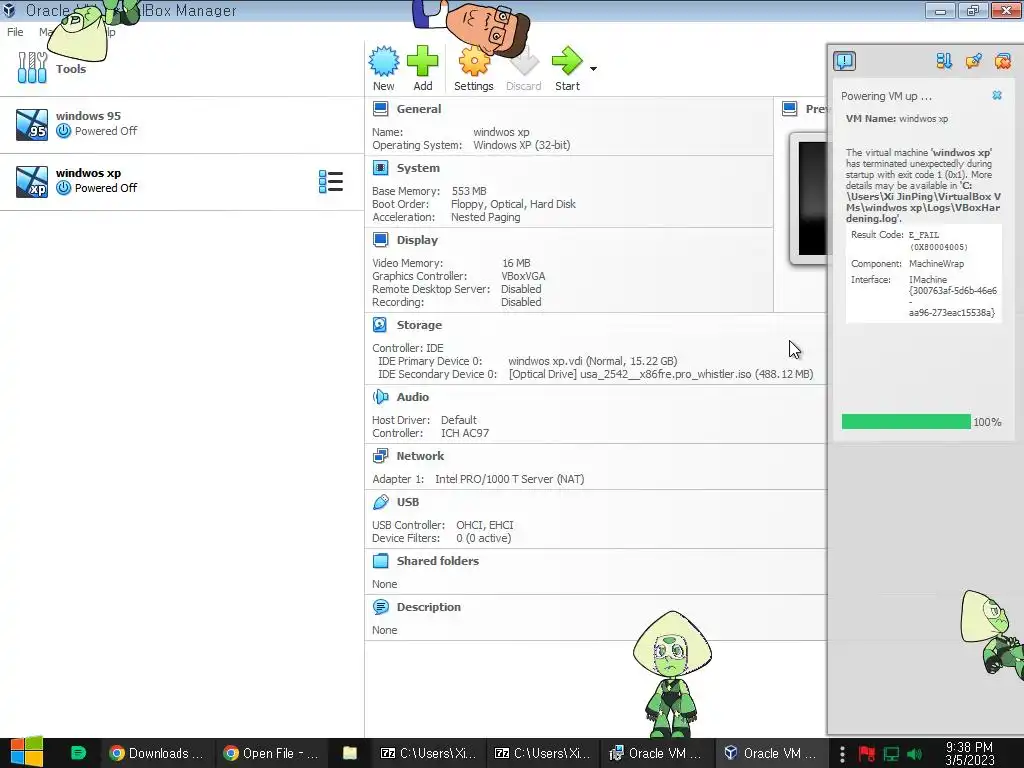Click the Base Memory '553 MB' value

coord(469,191)
